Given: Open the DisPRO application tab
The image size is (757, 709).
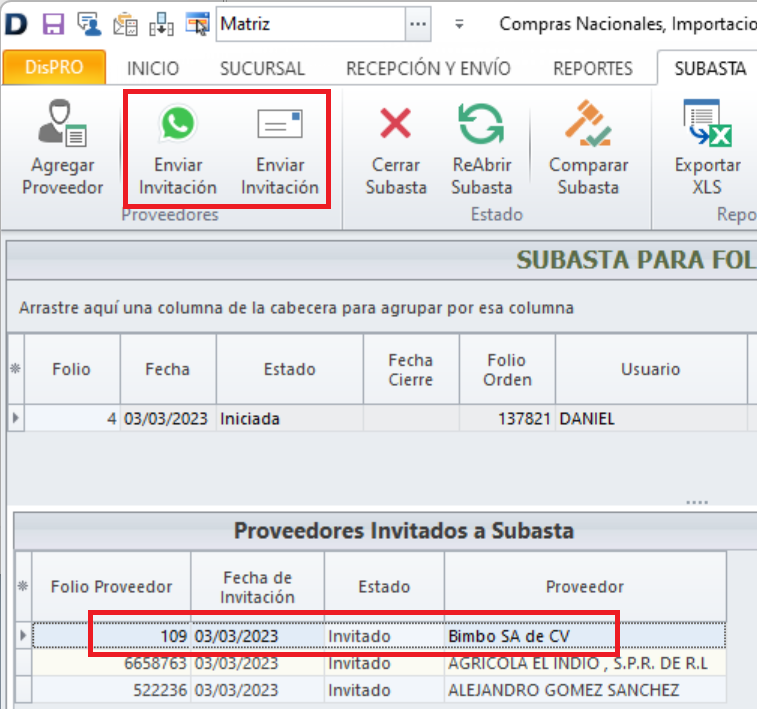Looking at the screenshot, I should (x=54, y=67).
